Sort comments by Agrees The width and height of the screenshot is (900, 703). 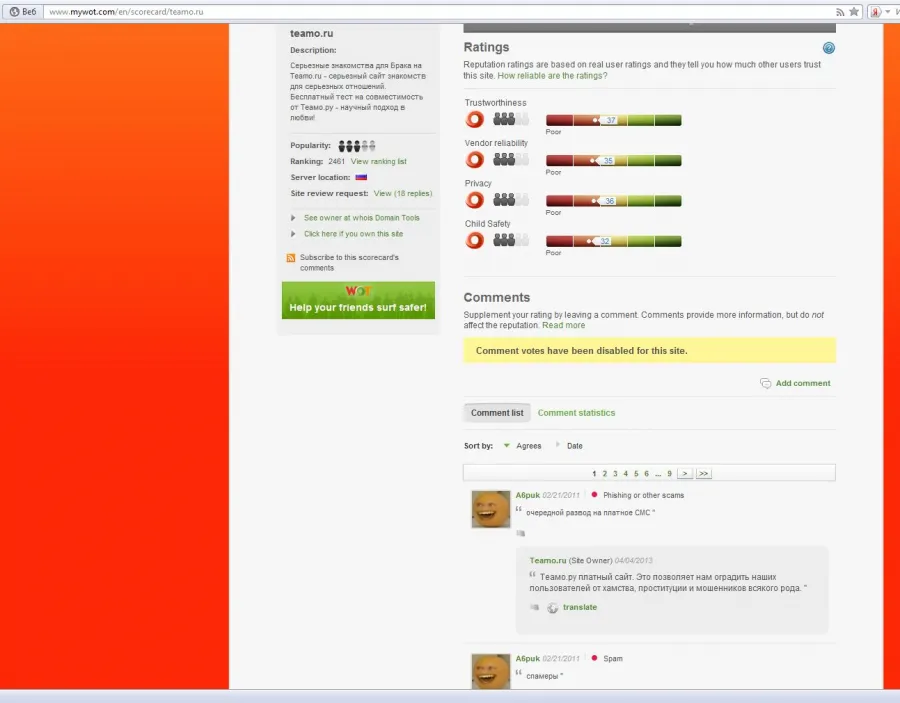pyautogui.click(x=528, y=446)
